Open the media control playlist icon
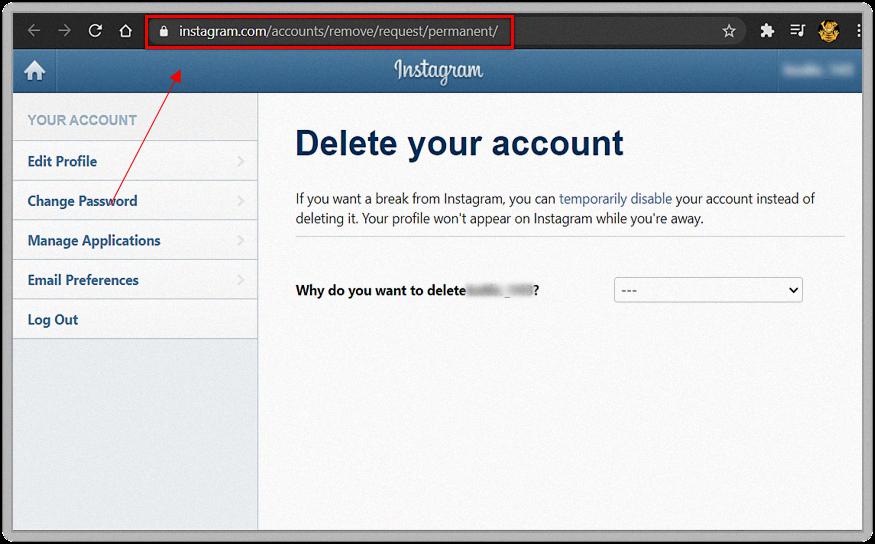 tap(797, 31)
